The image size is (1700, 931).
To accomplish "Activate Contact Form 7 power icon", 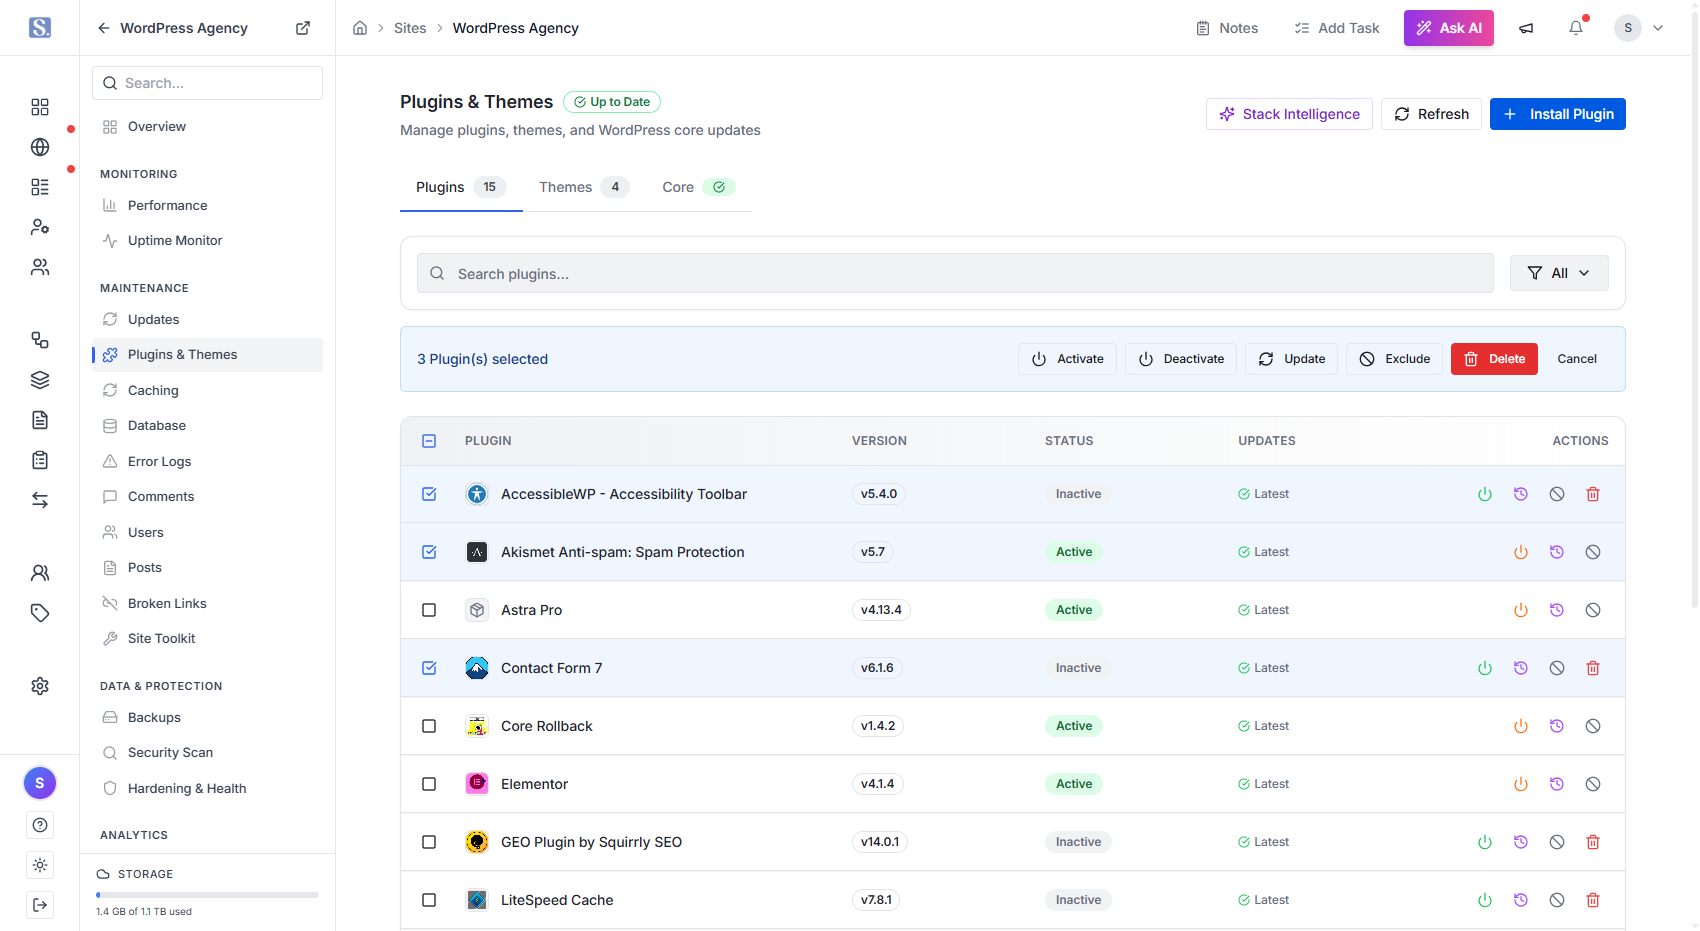I will pyautogui.click(x=1485, y=668).
